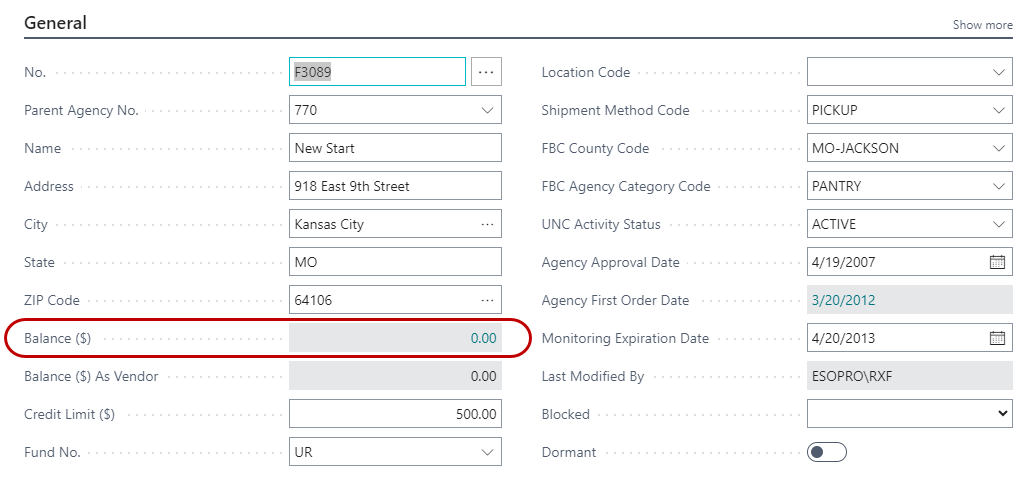Open the ZIP Code lookup ellipsis
This screenshot has height=491, width=1028.
tap(487, 300)
